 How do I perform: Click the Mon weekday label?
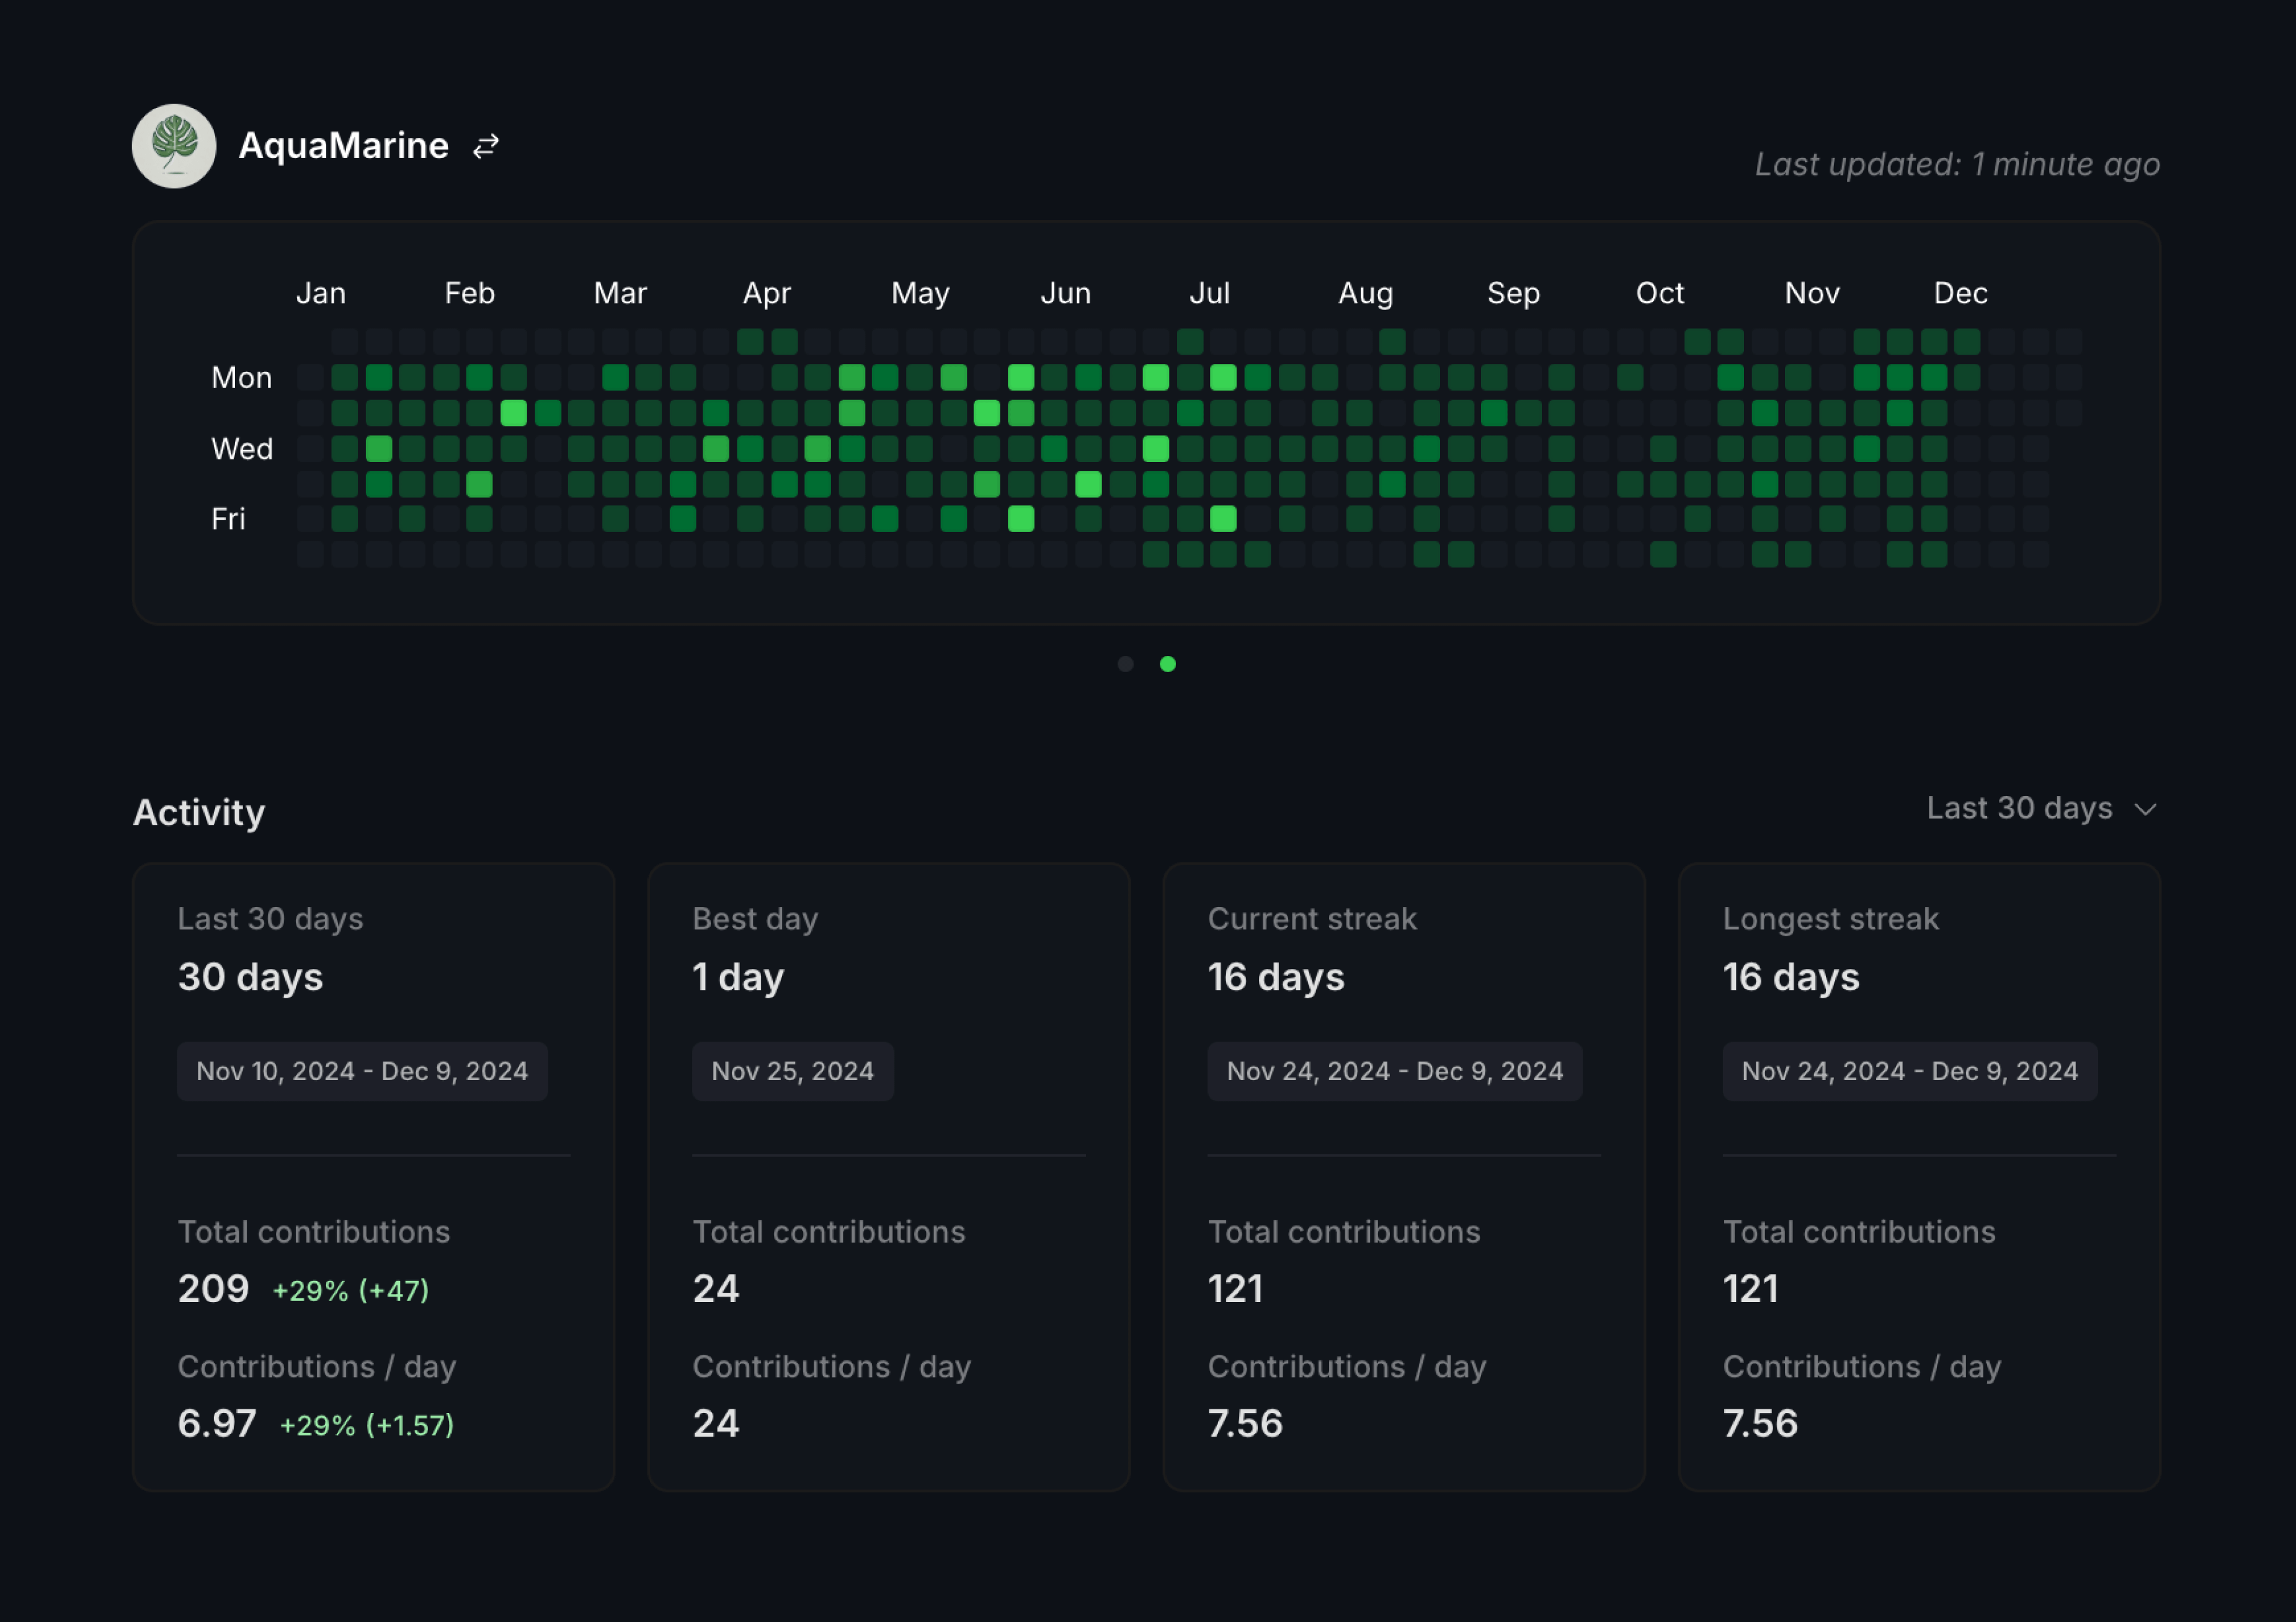(241, 377)
